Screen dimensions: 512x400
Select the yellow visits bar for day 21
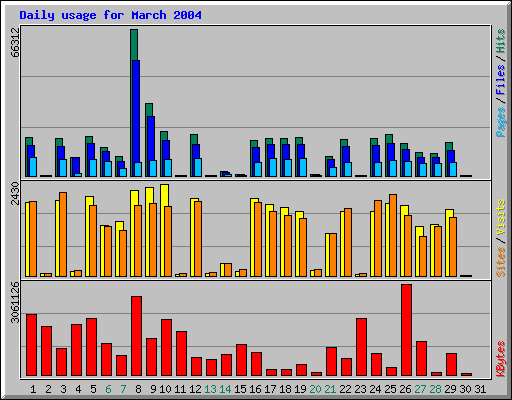[x=327, y=255]
